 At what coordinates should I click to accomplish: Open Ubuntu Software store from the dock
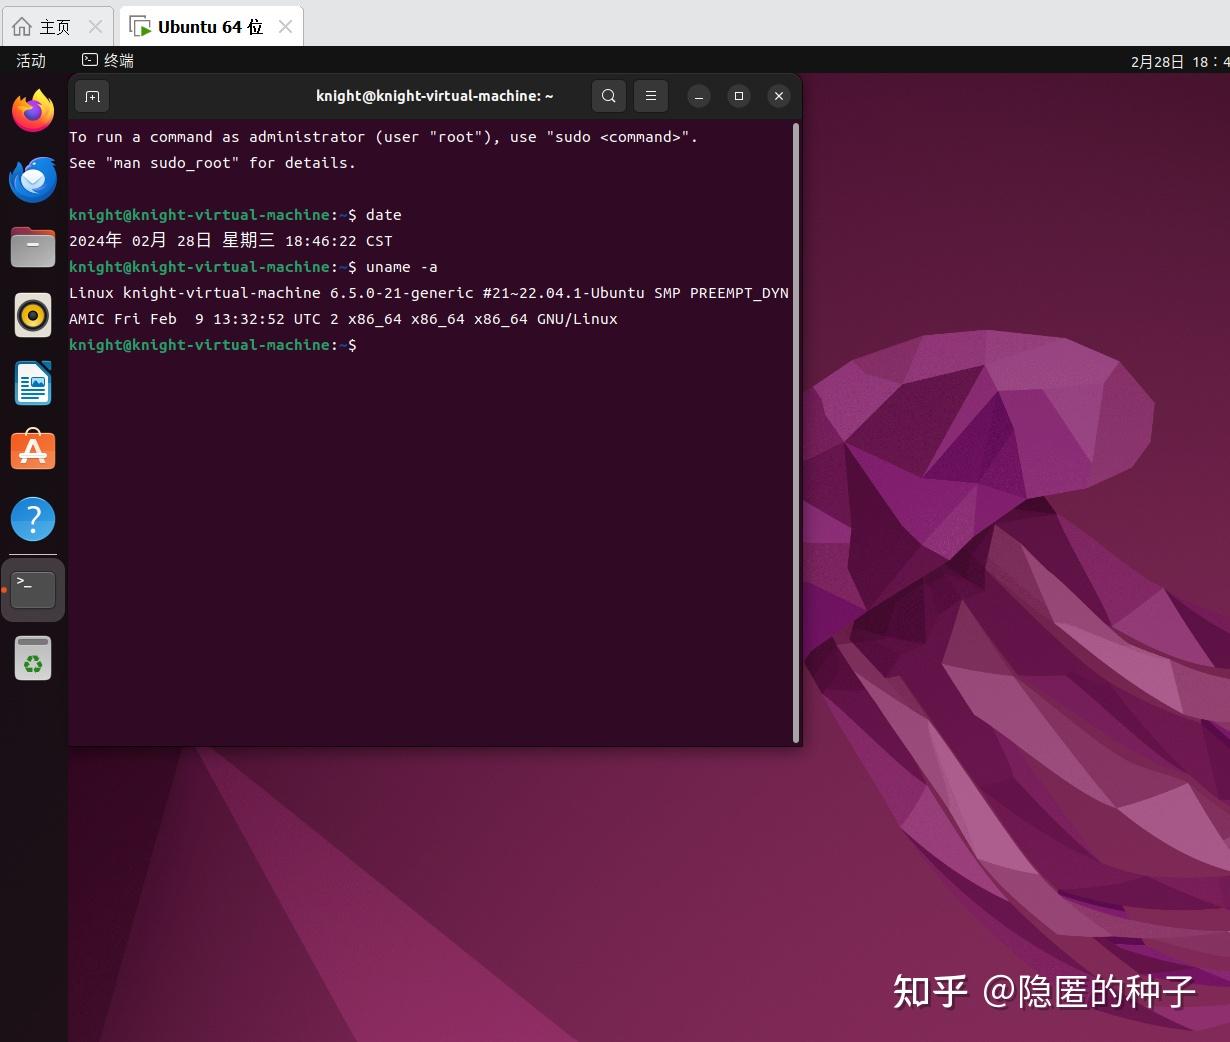tap(33, 450)
